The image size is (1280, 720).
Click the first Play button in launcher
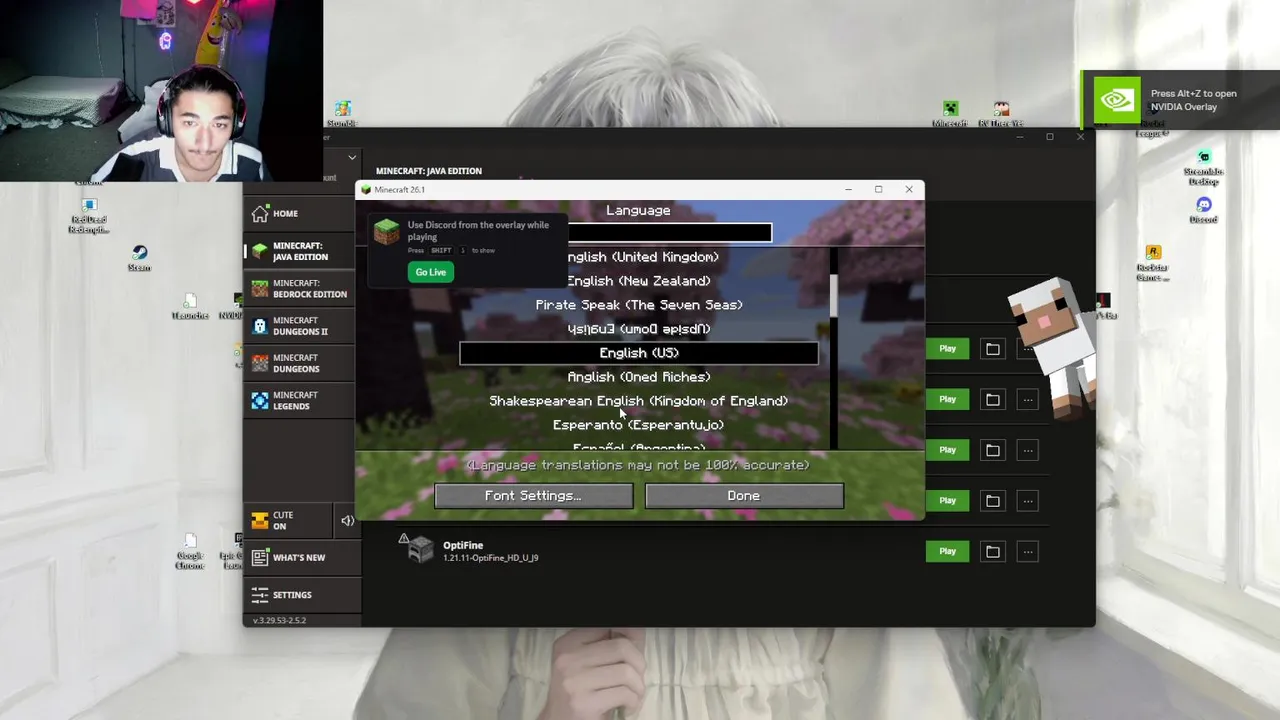tap(947, 349)
